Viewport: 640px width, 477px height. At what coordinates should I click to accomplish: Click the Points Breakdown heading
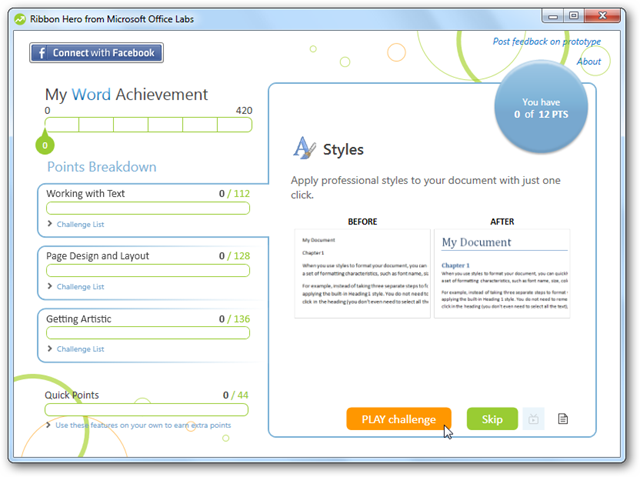(x=102, y=167)
